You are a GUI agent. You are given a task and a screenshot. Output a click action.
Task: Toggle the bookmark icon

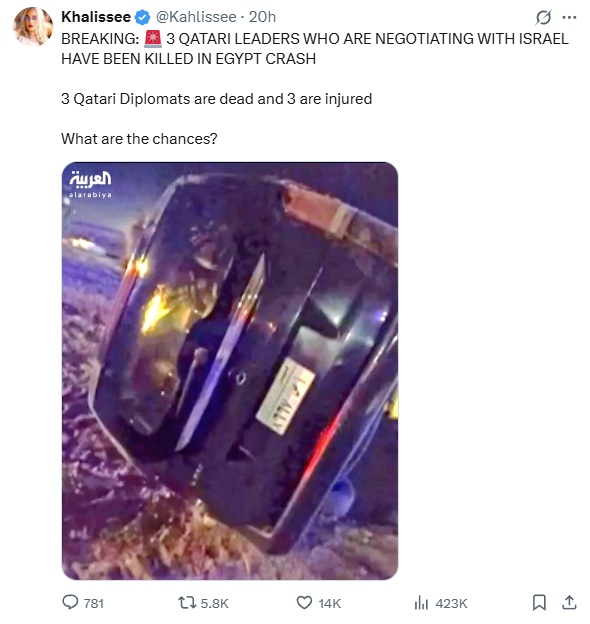(539, 603)
